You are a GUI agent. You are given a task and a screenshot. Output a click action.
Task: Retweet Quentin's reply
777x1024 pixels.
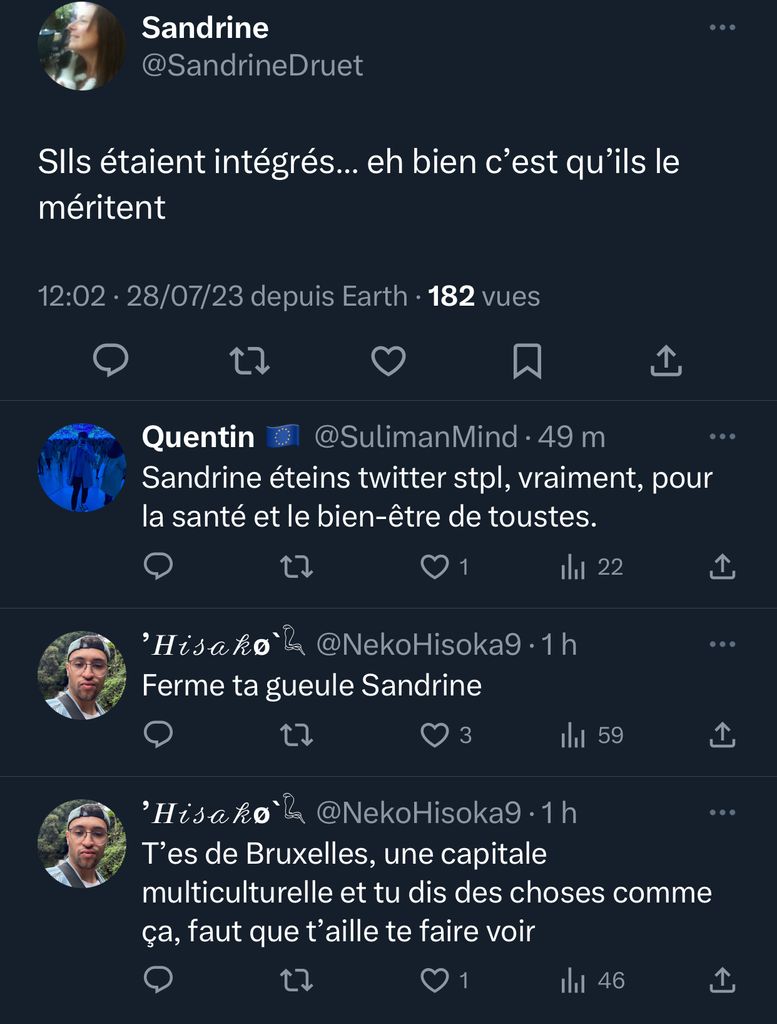297,567
